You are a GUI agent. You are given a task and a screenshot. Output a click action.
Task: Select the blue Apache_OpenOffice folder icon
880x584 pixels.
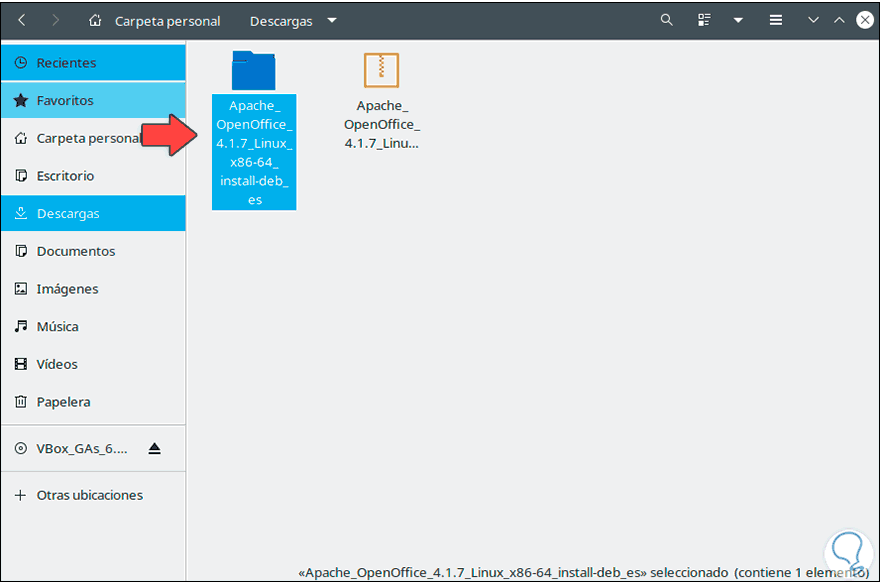254,70
